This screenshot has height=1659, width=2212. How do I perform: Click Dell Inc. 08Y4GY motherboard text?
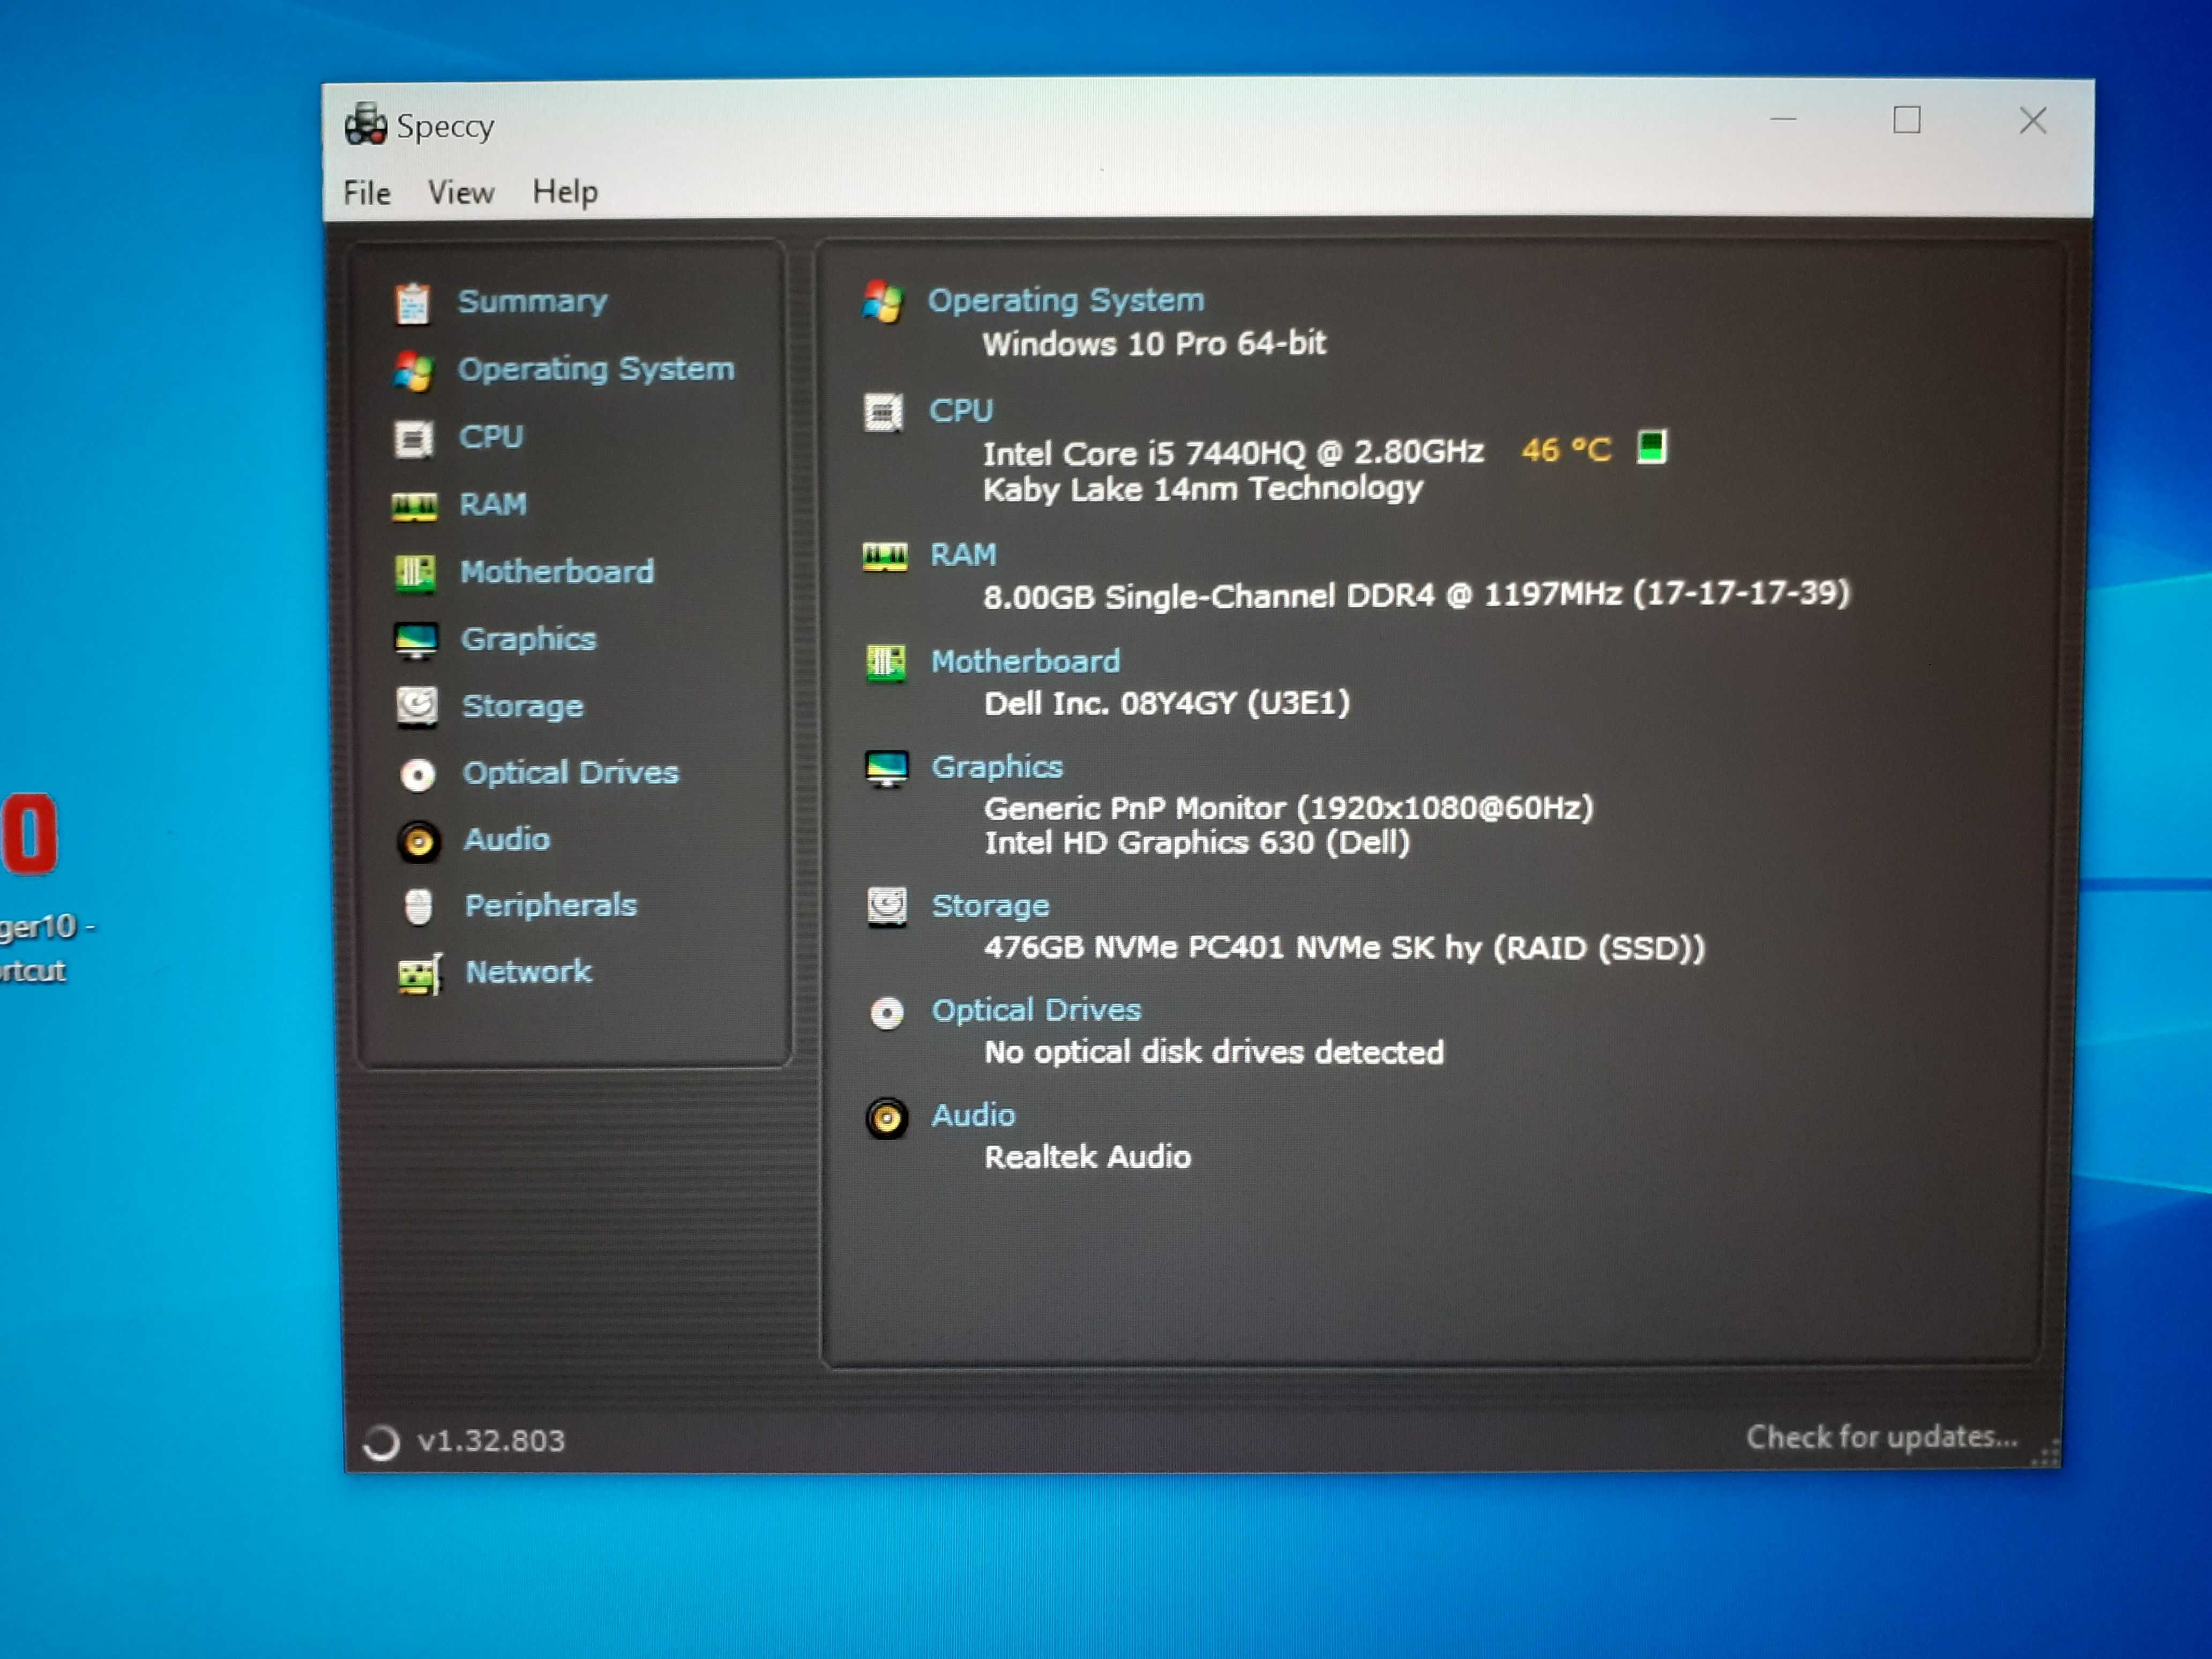(1167, 703)
